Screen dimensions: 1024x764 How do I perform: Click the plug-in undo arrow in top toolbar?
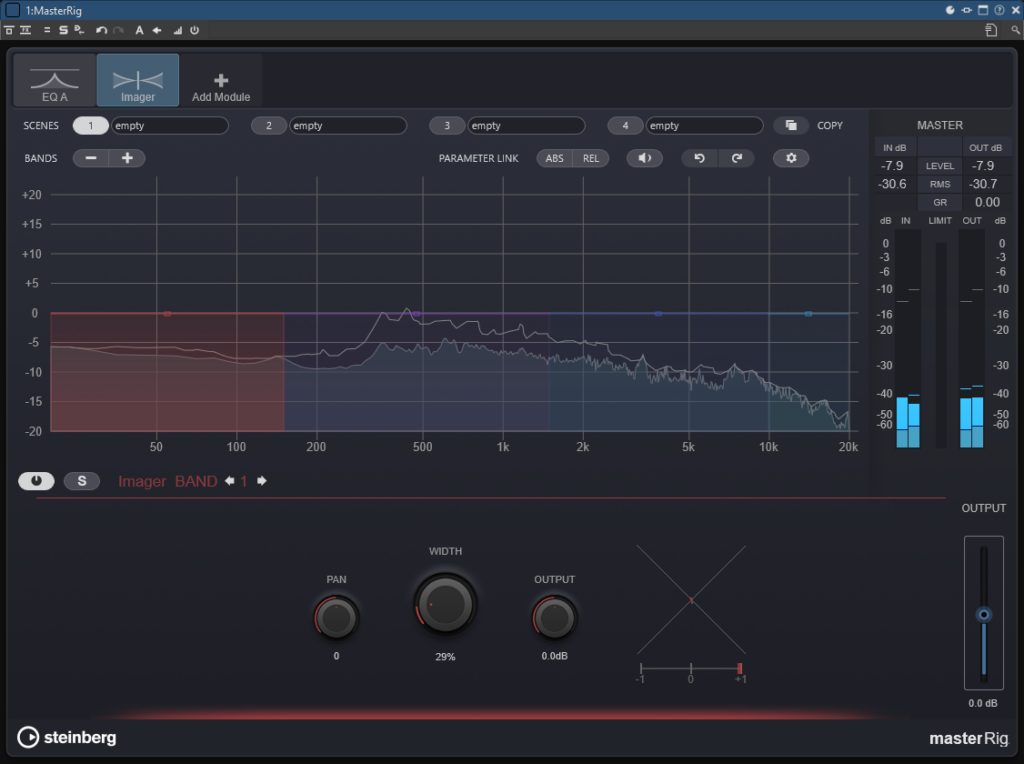tap(101, 30)
